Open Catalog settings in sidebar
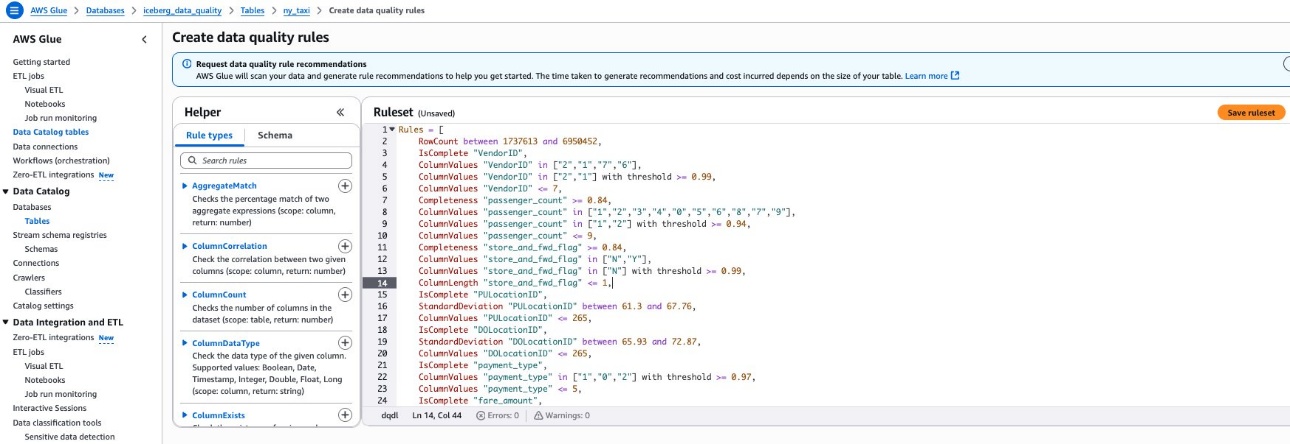The width and height of the screenshot is (1290, 444). [x=43, y=306]
